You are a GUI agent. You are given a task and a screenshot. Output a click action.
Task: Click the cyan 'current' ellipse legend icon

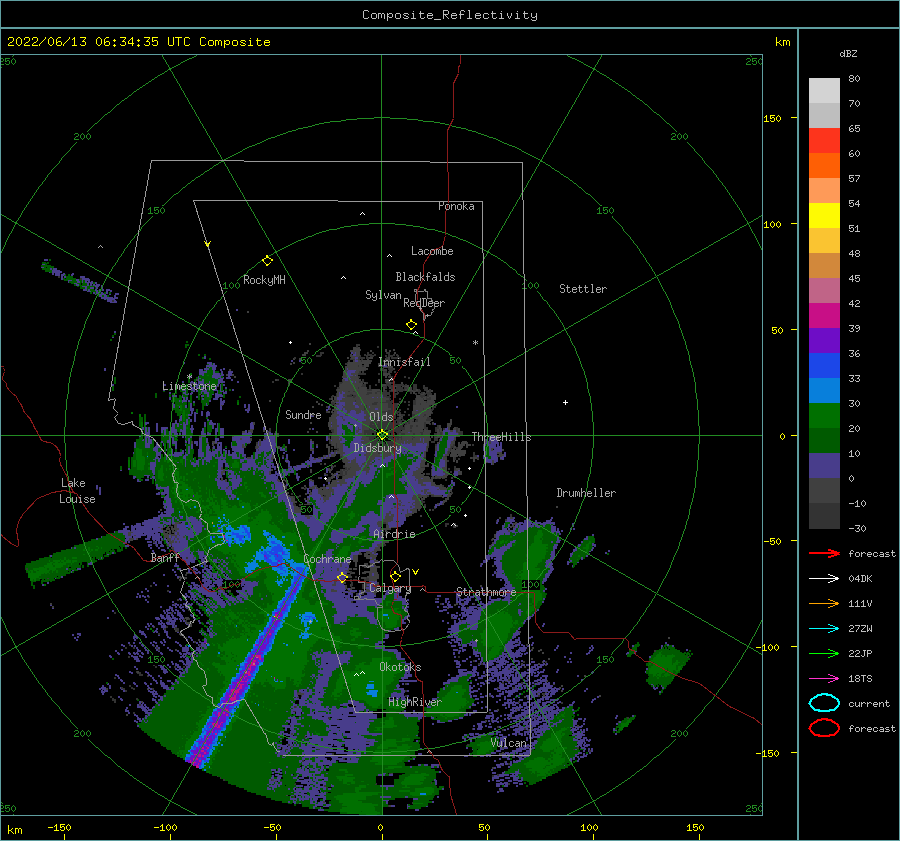824,703
